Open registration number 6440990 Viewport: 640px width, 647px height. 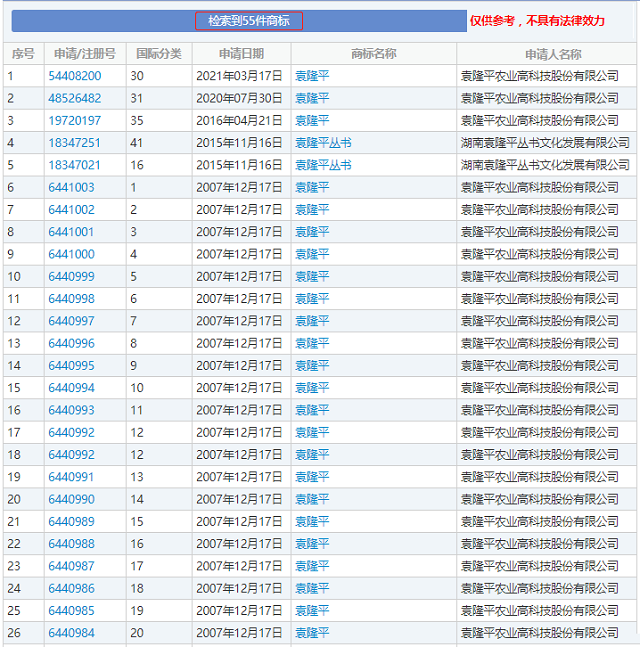click(x=71, y=499)
